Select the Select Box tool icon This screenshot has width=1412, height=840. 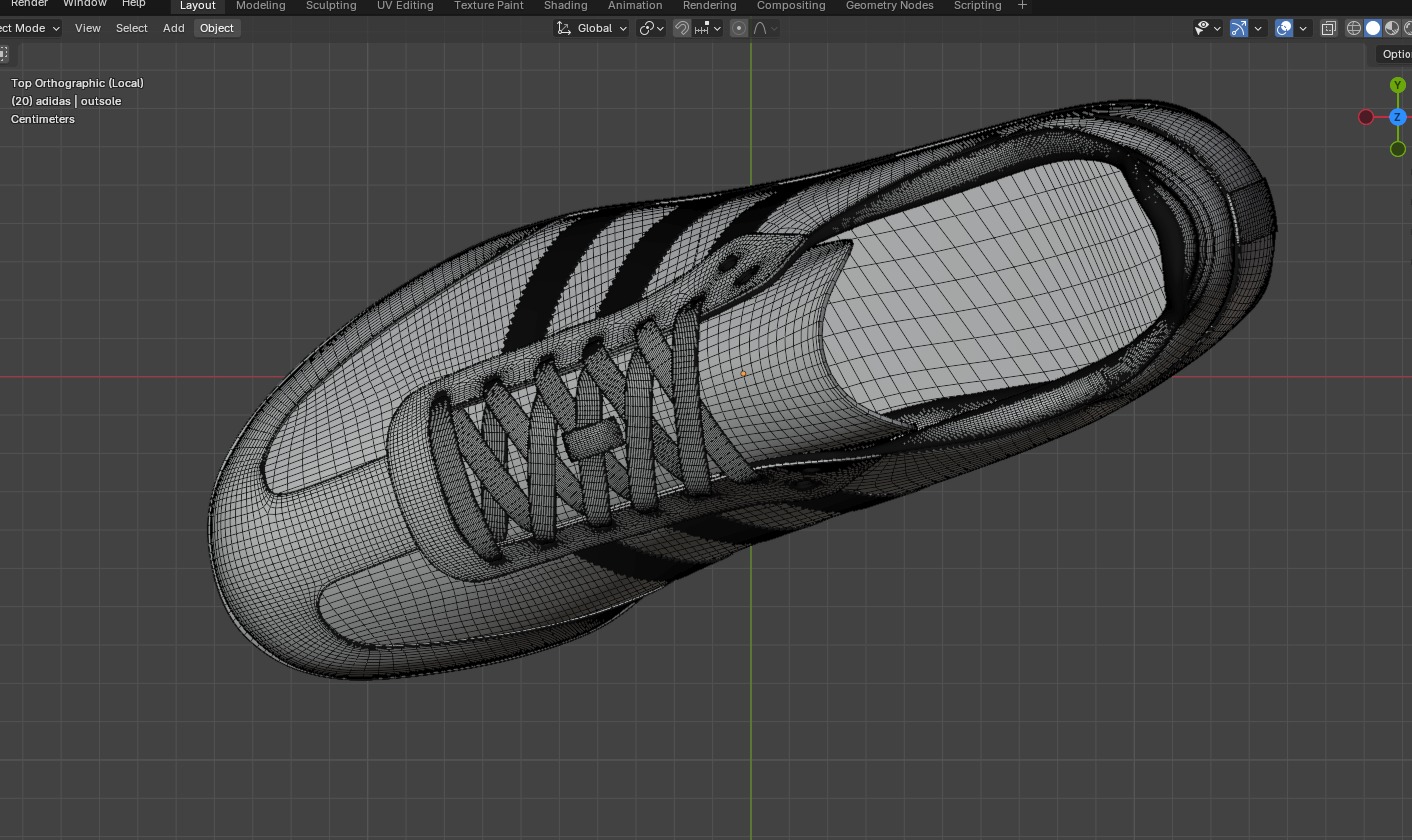[x=4, y=54]
